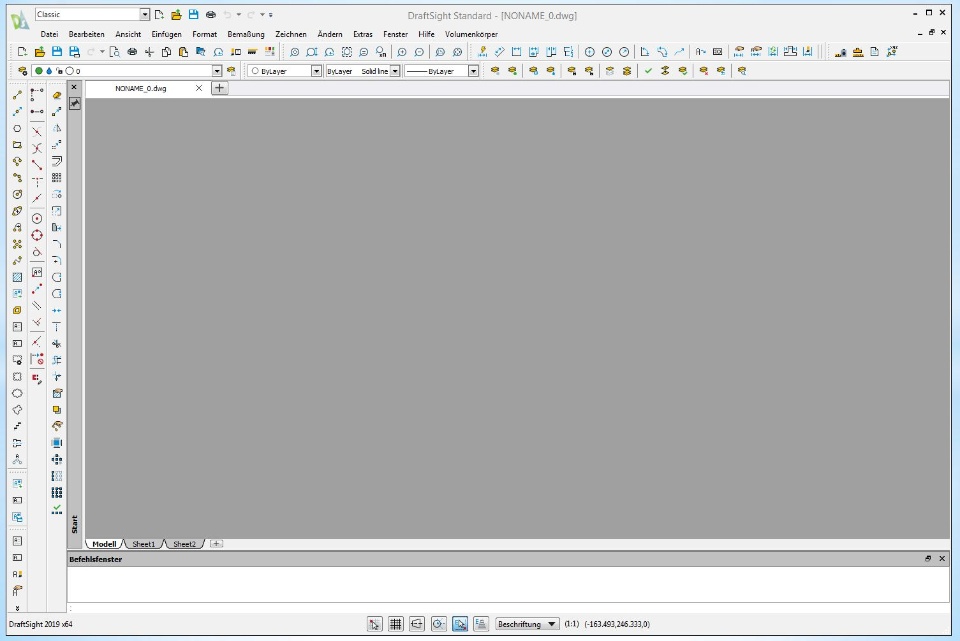The image size is (960, 641).
Task: Open the Zeichnen menu
Action: [291, 34]
